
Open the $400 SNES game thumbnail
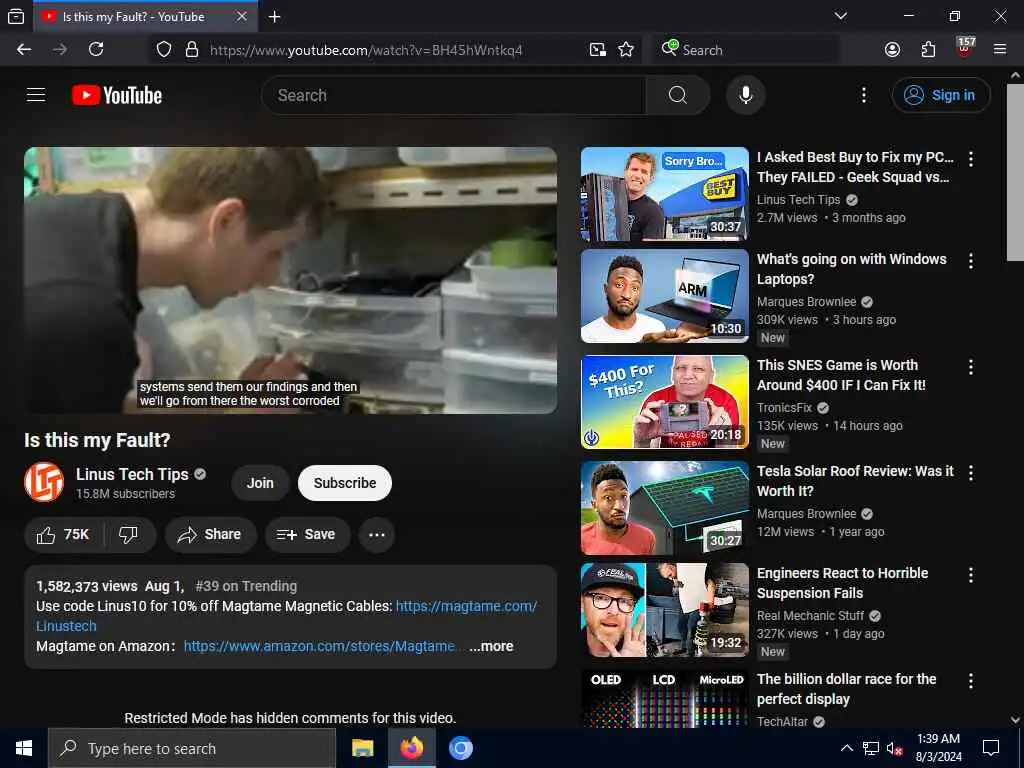[x=665, y=402]
